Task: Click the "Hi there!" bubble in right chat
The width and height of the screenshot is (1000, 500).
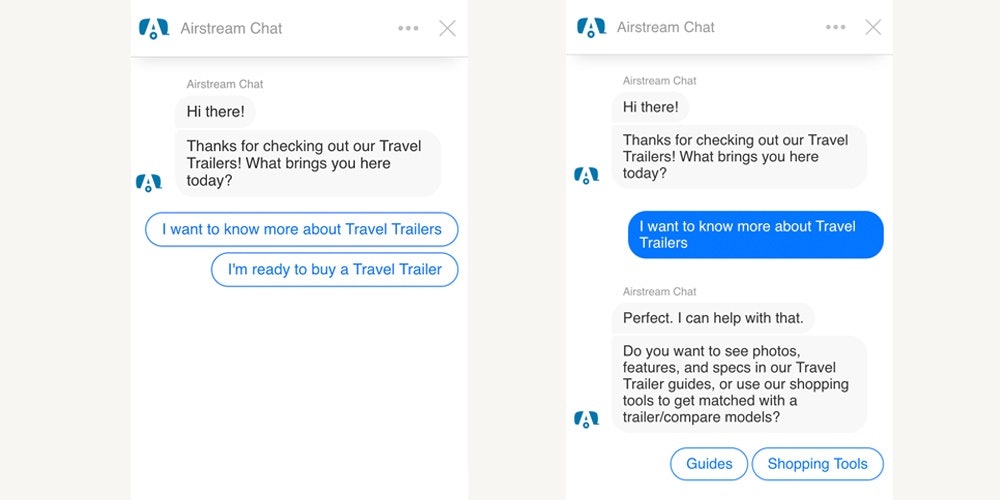Action: 651,107
